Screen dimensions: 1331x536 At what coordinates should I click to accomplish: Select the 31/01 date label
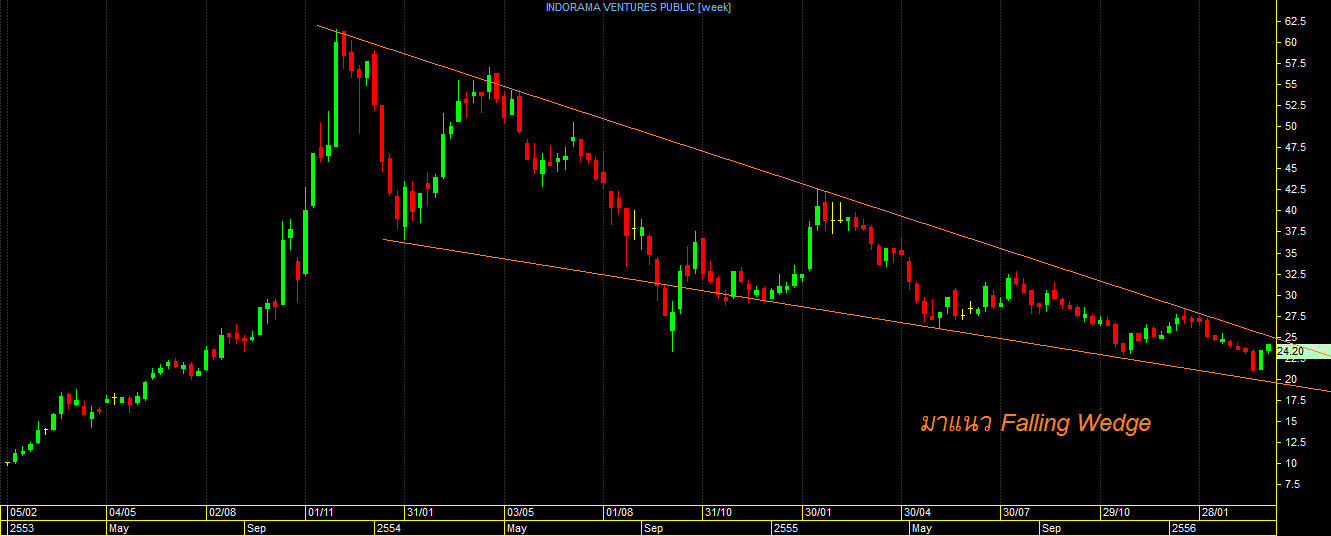[x=421, y=512]
